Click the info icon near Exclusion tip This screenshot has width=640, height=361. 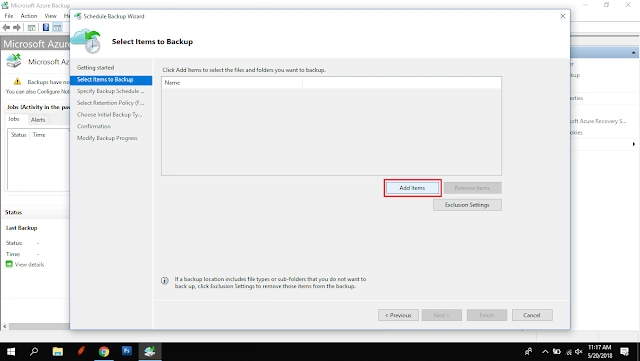point(165,281)
